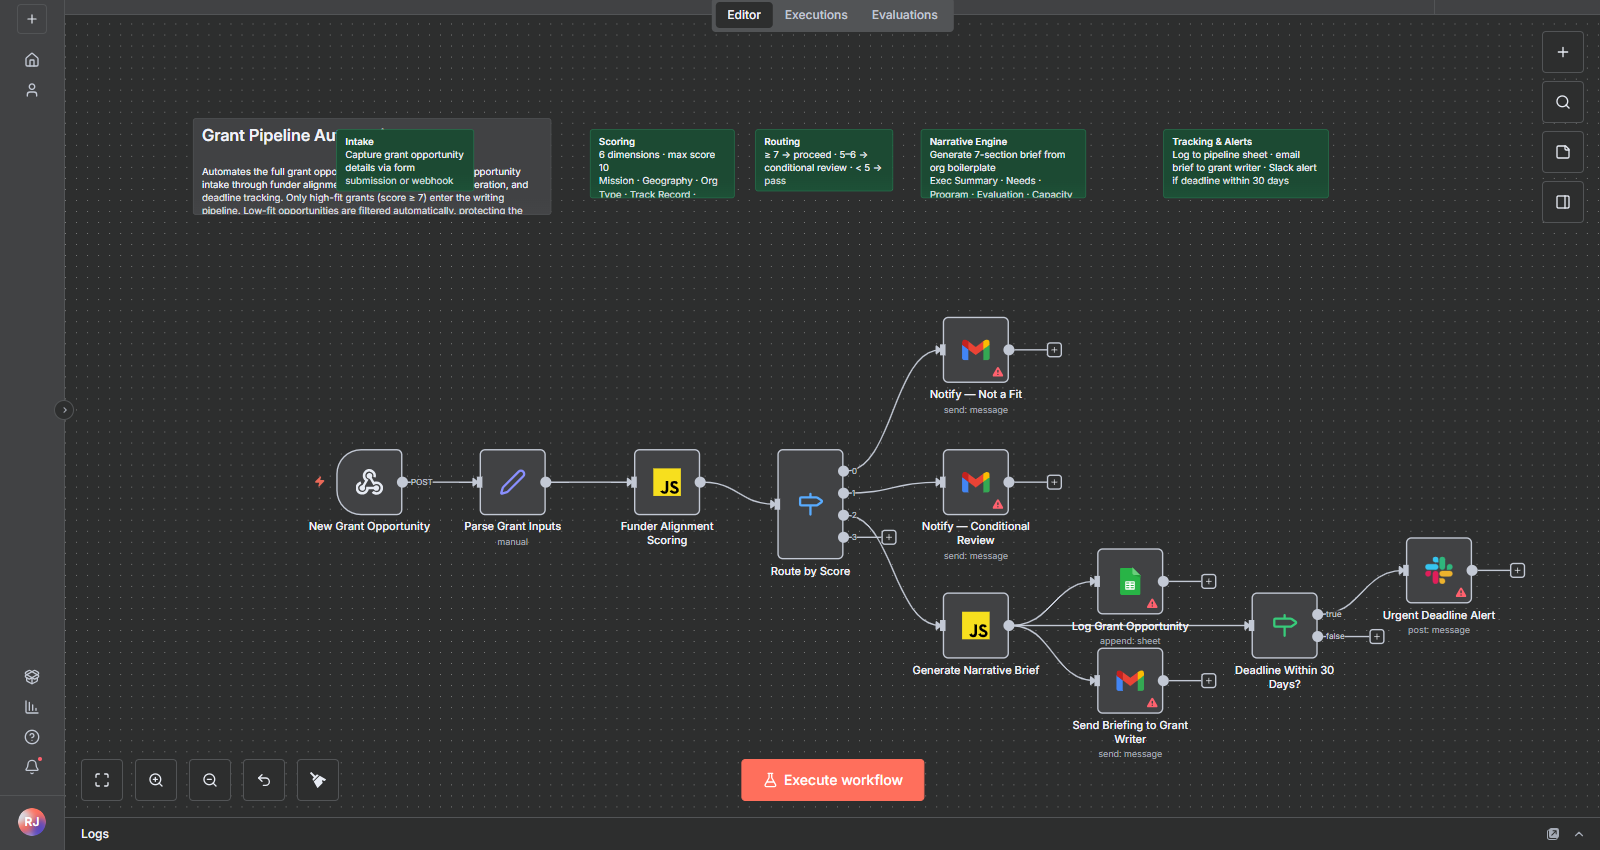1600x850 pixels.
Task: Open the Funder Alignment Scoring JS node
Action: tap(667, 482)
